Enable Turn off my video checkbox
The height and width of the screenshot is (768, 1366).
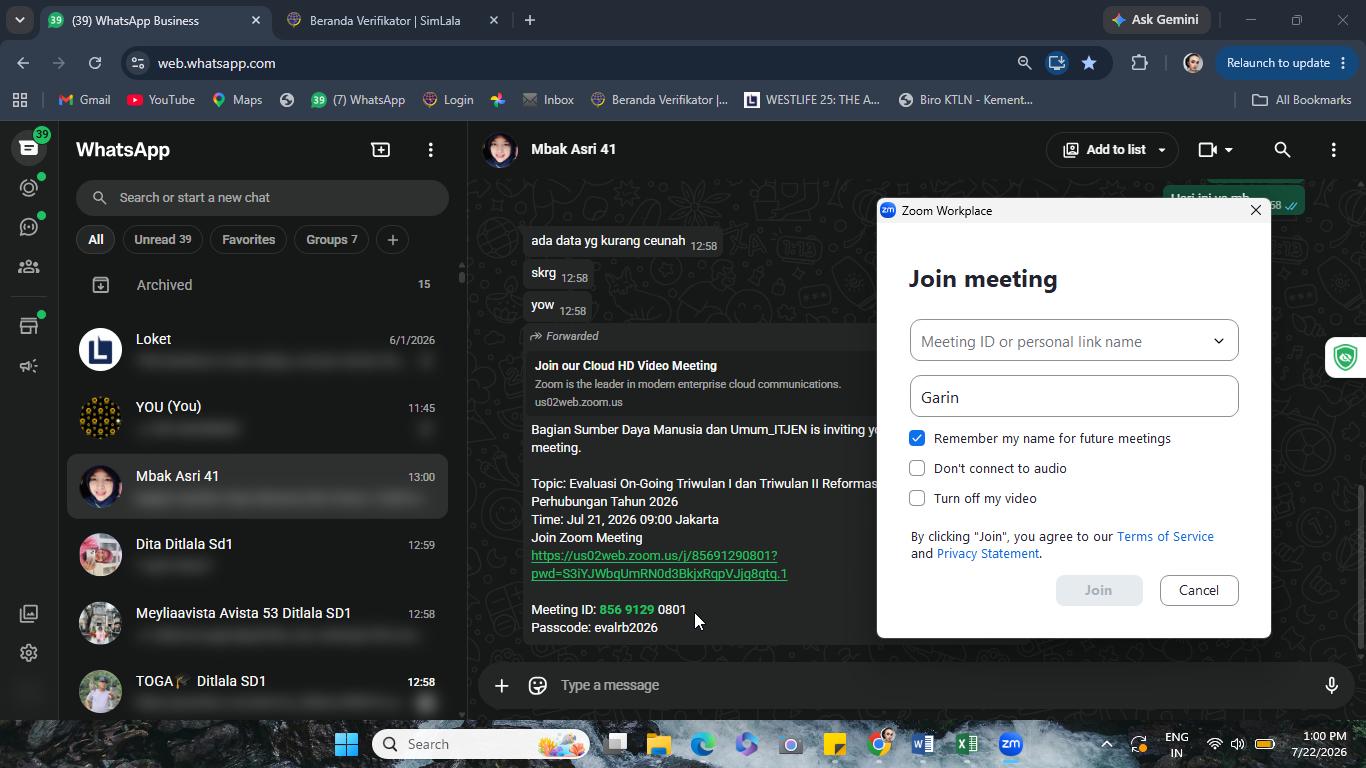[x=917, y=498]
